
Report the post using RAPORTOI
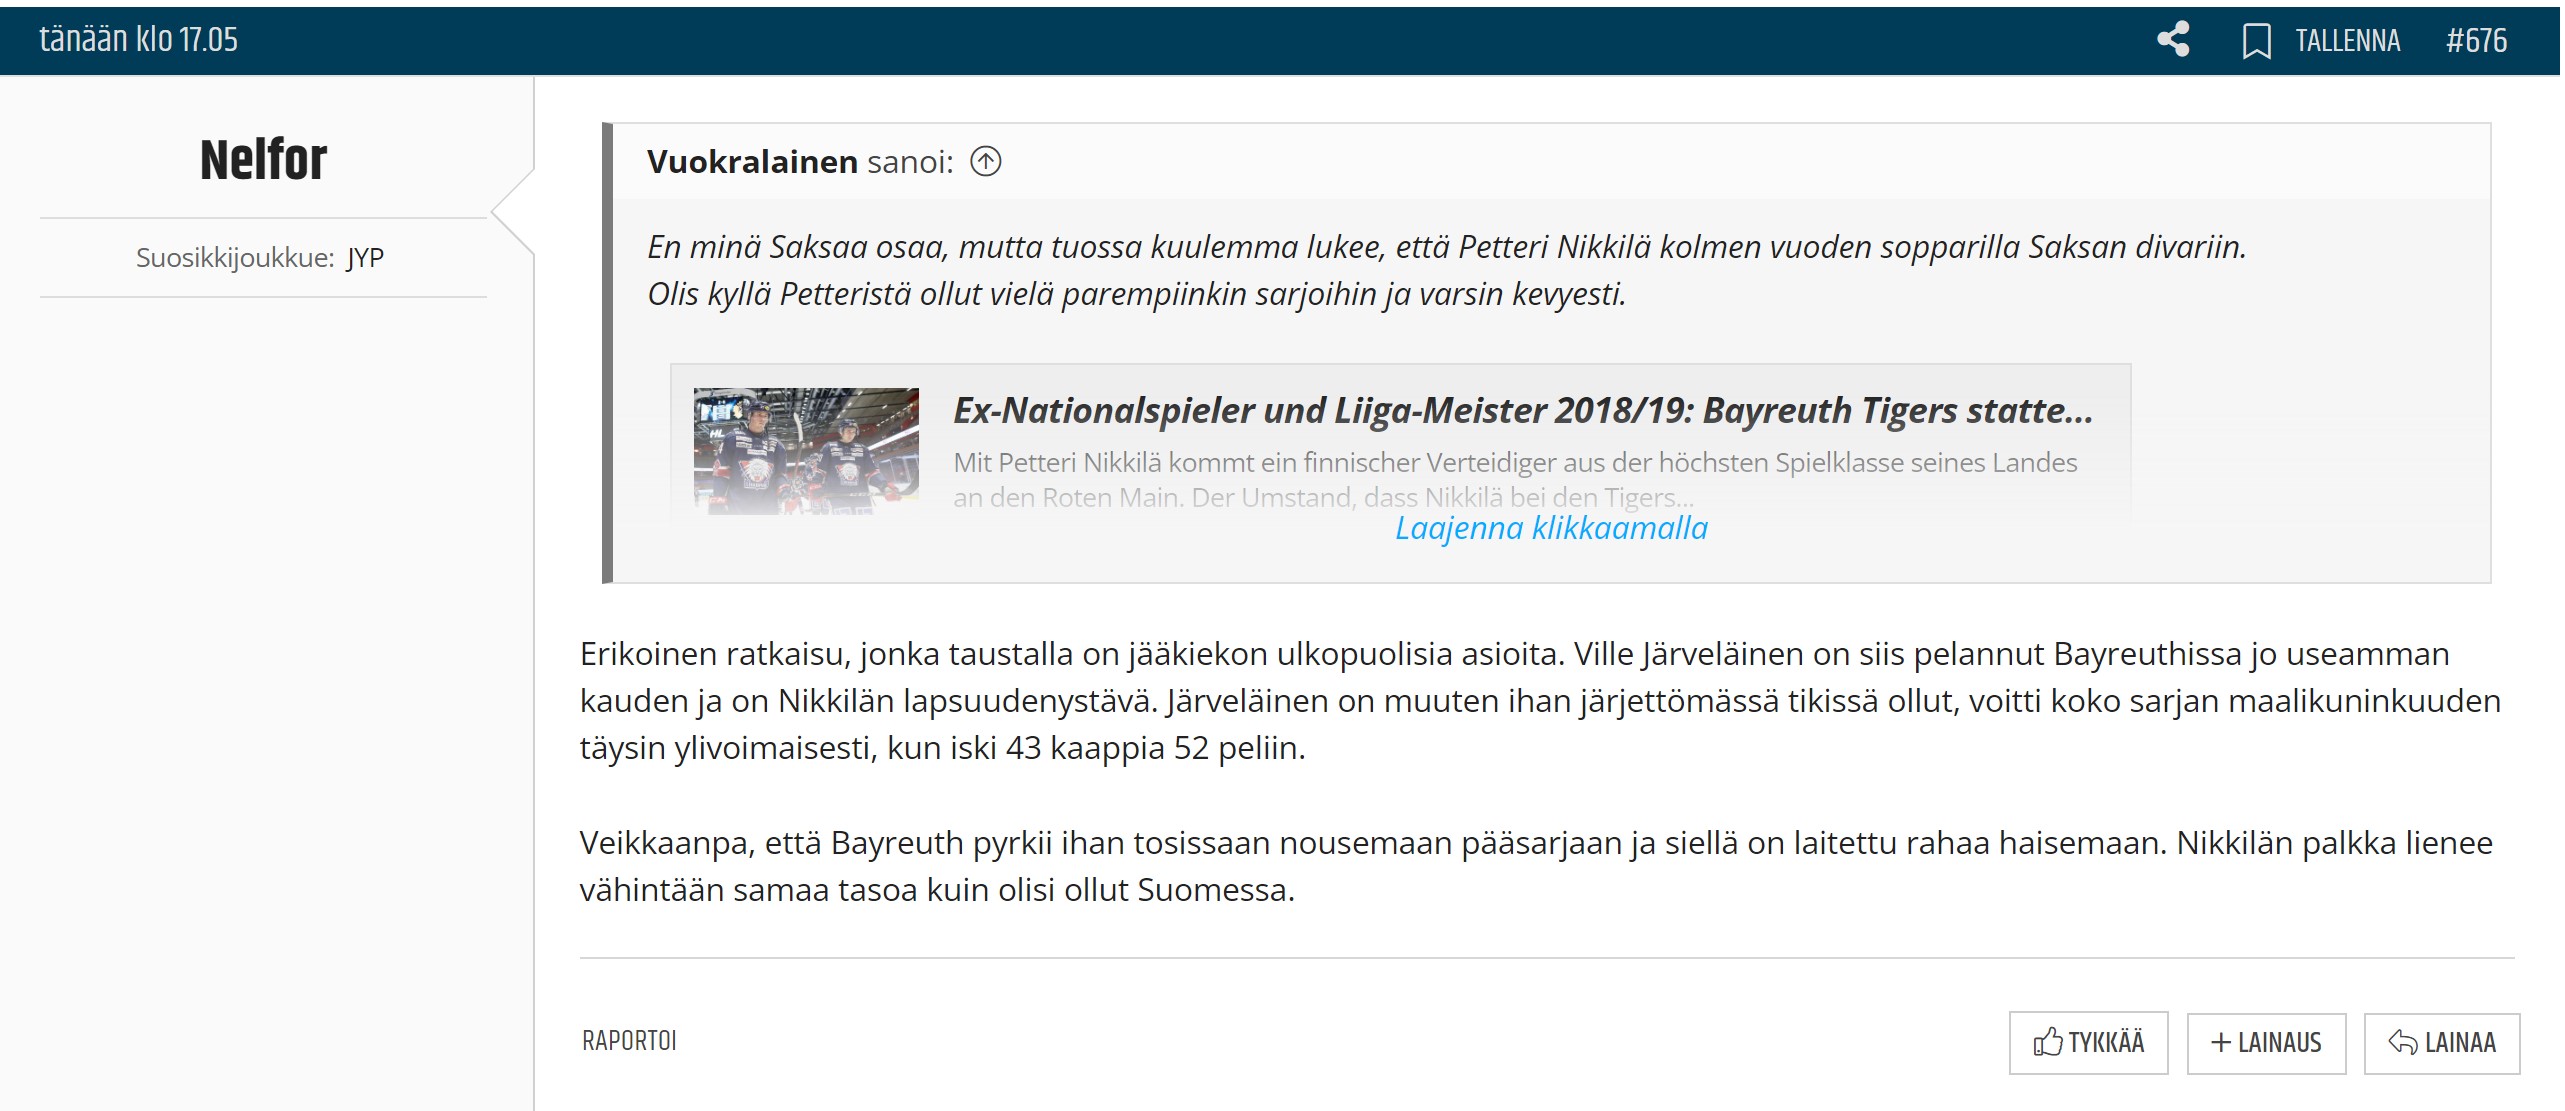click(x=629, y=1041)
